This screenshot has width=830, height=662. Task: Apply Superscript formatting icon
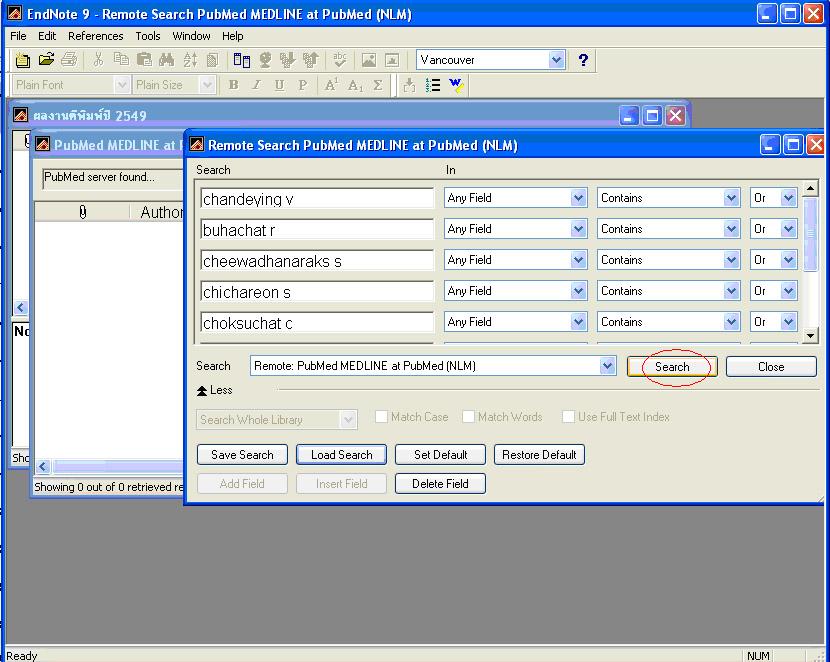[x=331, y=85]
